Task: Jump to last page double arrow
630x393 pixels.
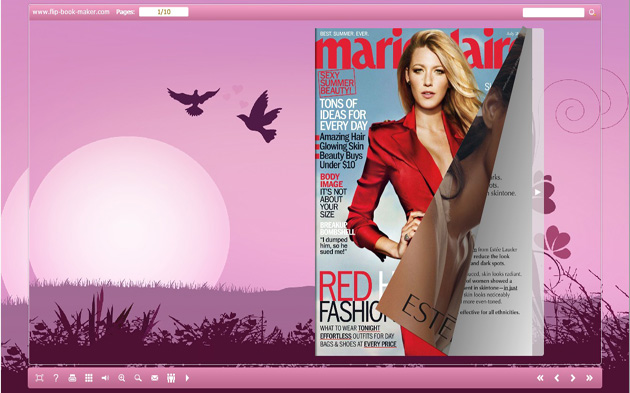Action: (x=589, y=378)
